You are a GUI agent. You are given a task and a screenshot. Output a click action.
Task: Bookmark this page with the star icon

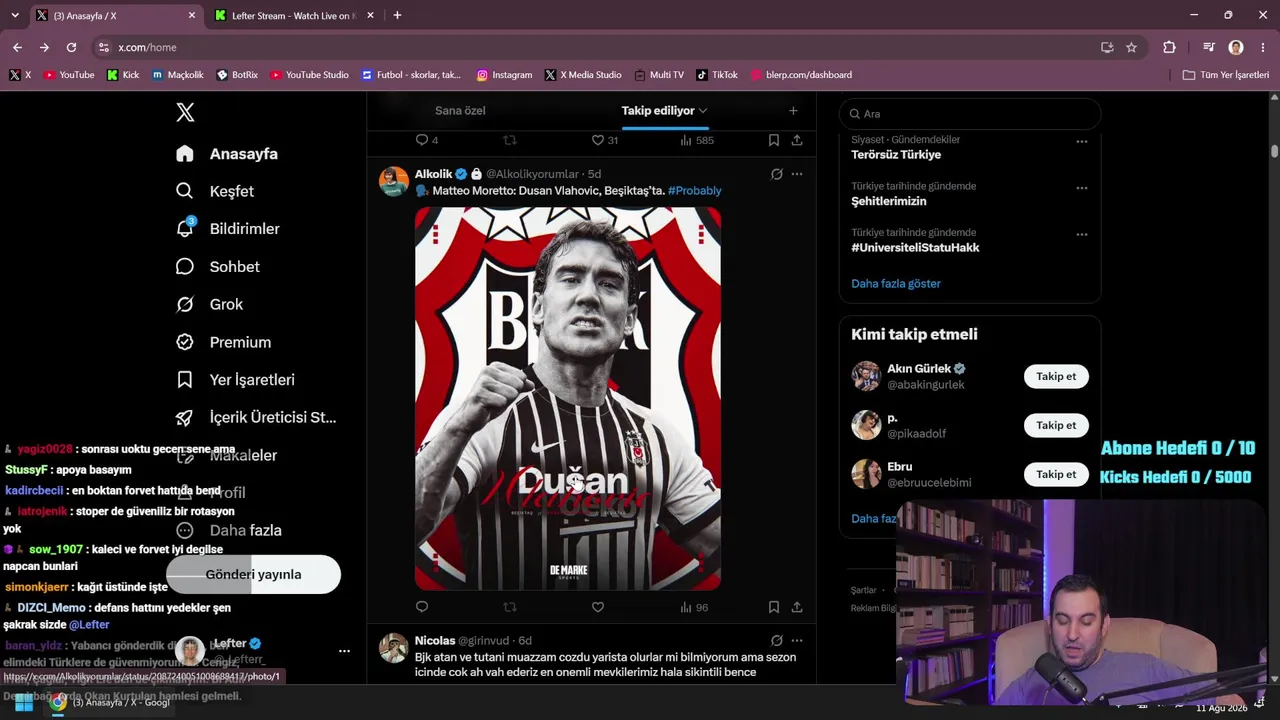(x=1131, y=47)
